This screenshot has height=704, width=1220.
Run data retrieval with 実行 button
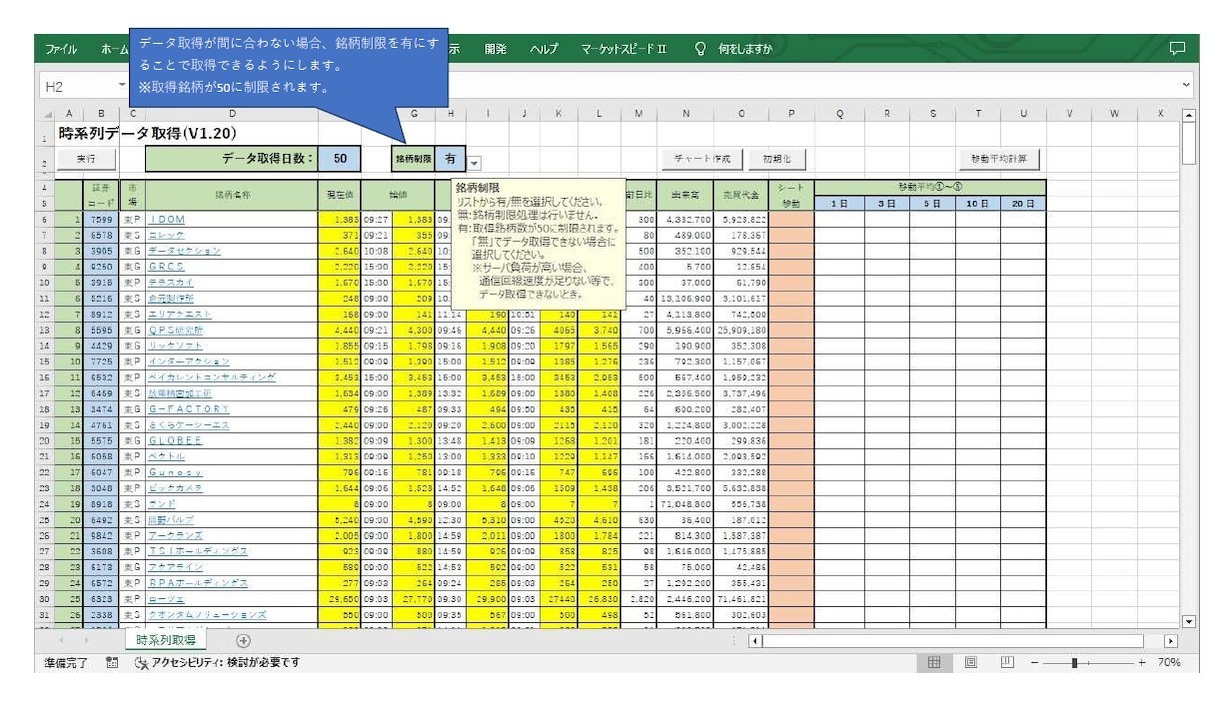click(86, 158)
